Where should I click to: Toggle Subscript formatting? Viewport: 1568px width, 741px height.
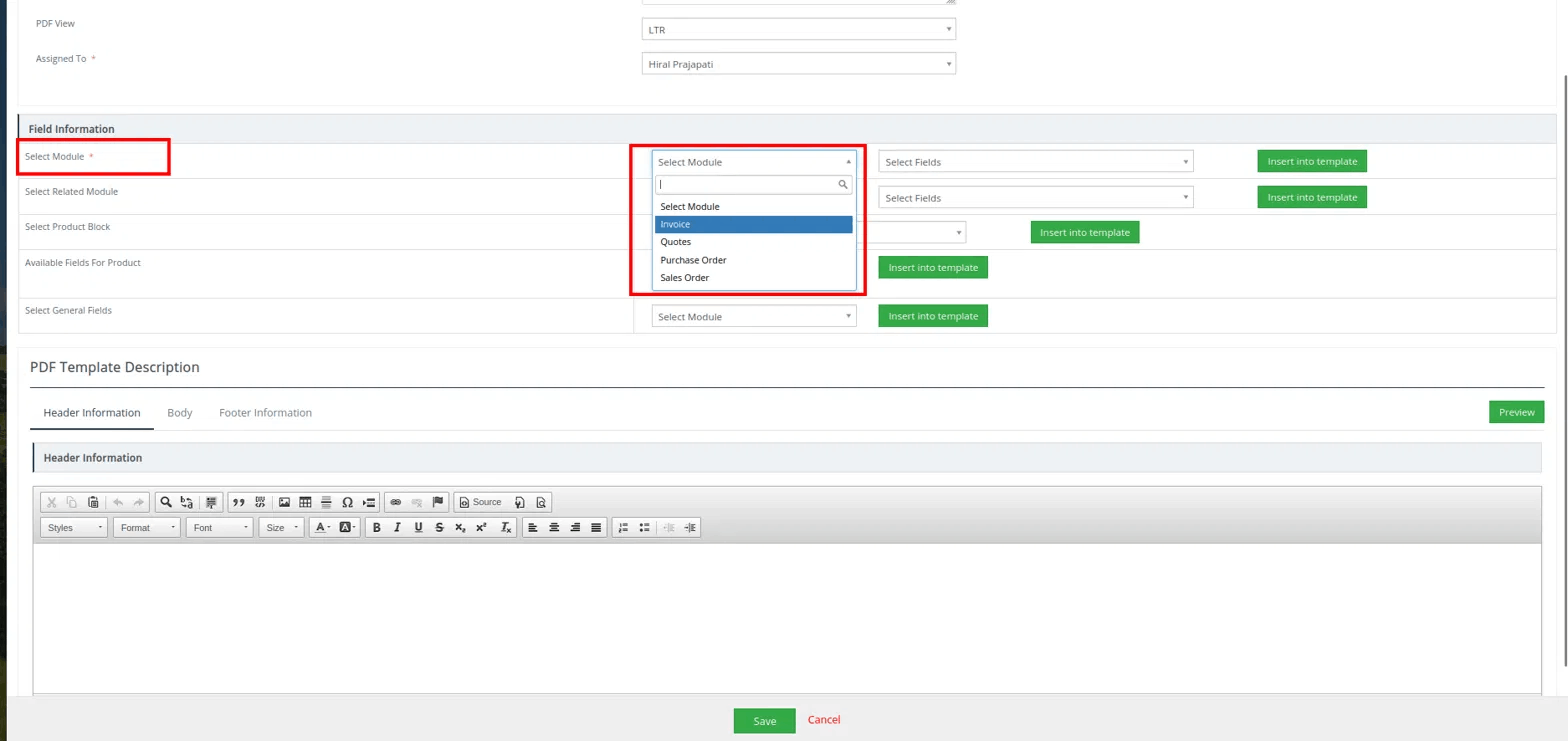coord(460,527)
